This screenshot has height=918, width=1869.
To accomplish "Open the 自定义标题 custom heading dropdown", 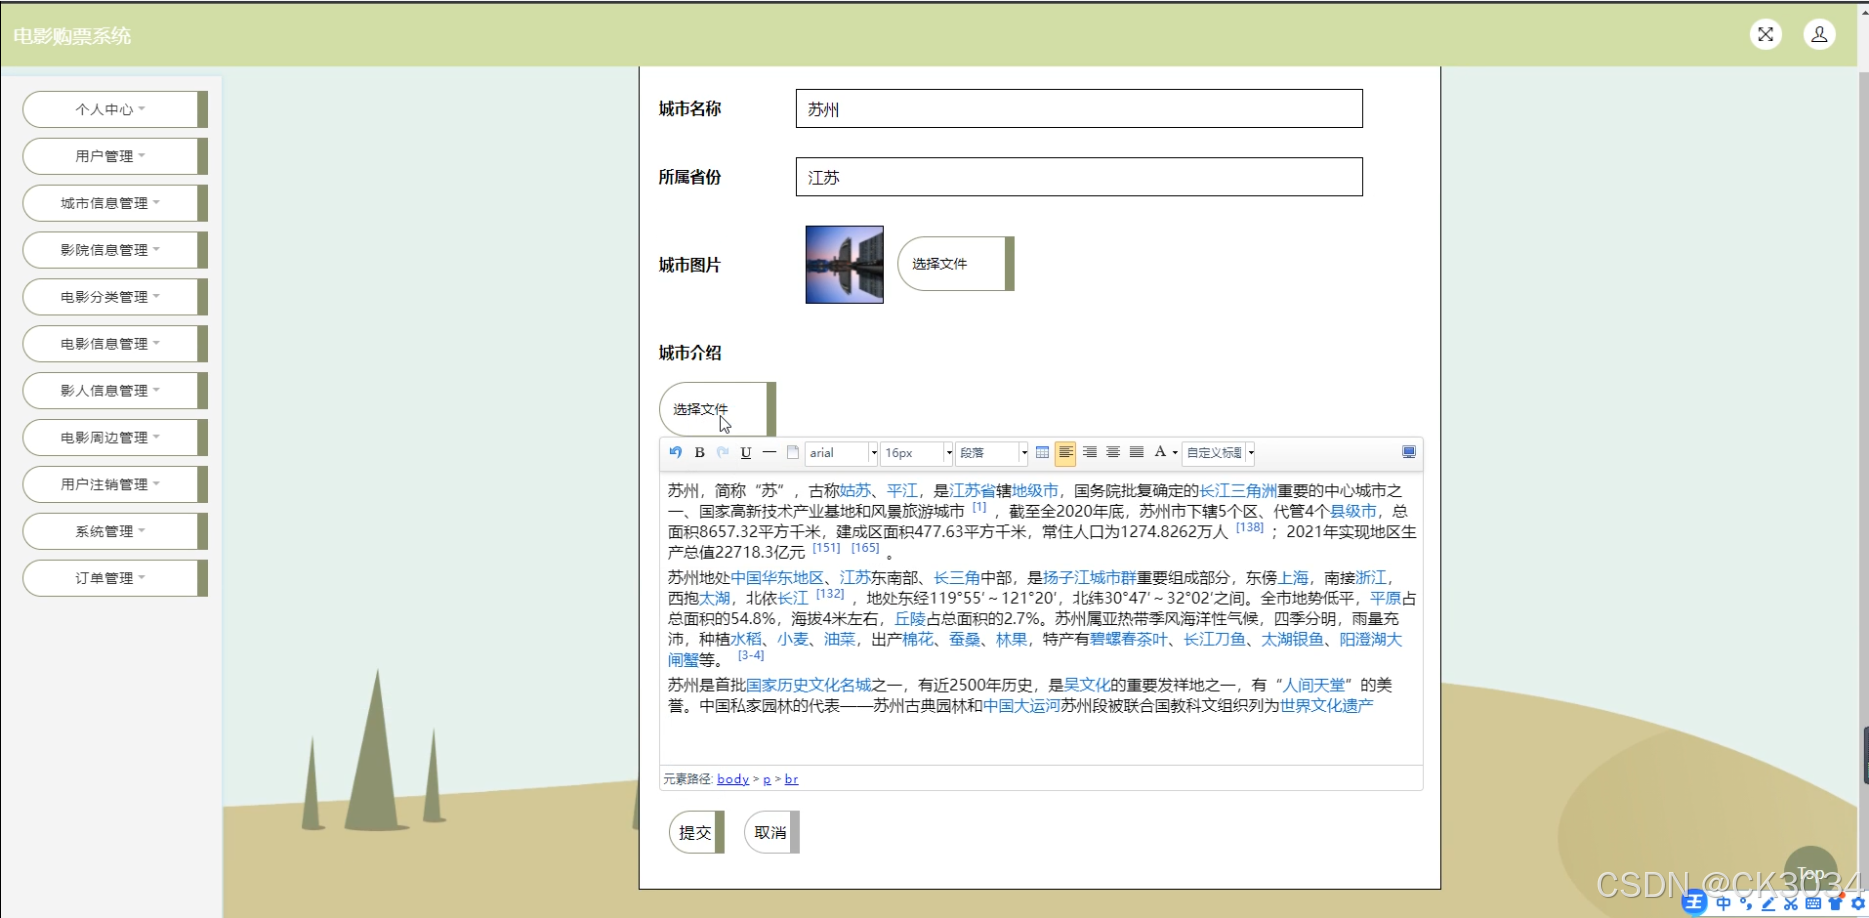I will coord(1219,453).
